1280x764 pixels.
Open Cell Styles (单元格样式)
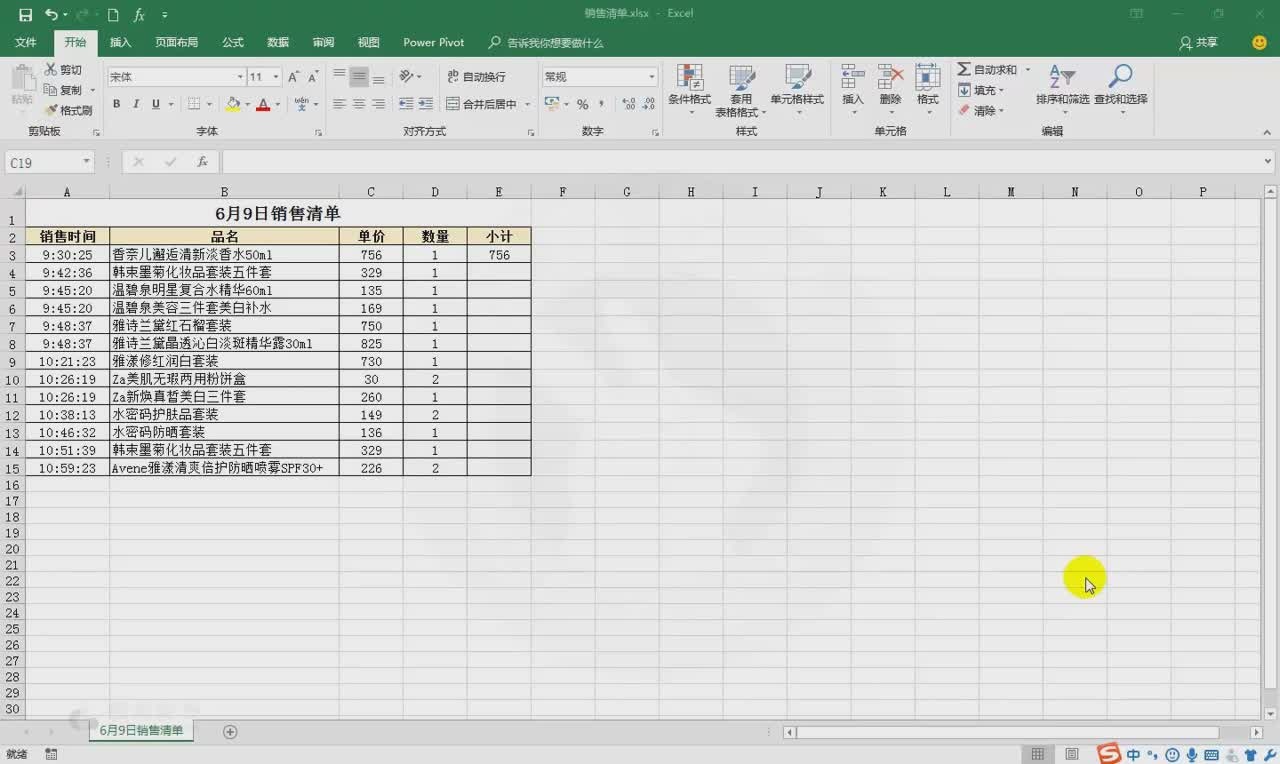click(x=797, y=89)
